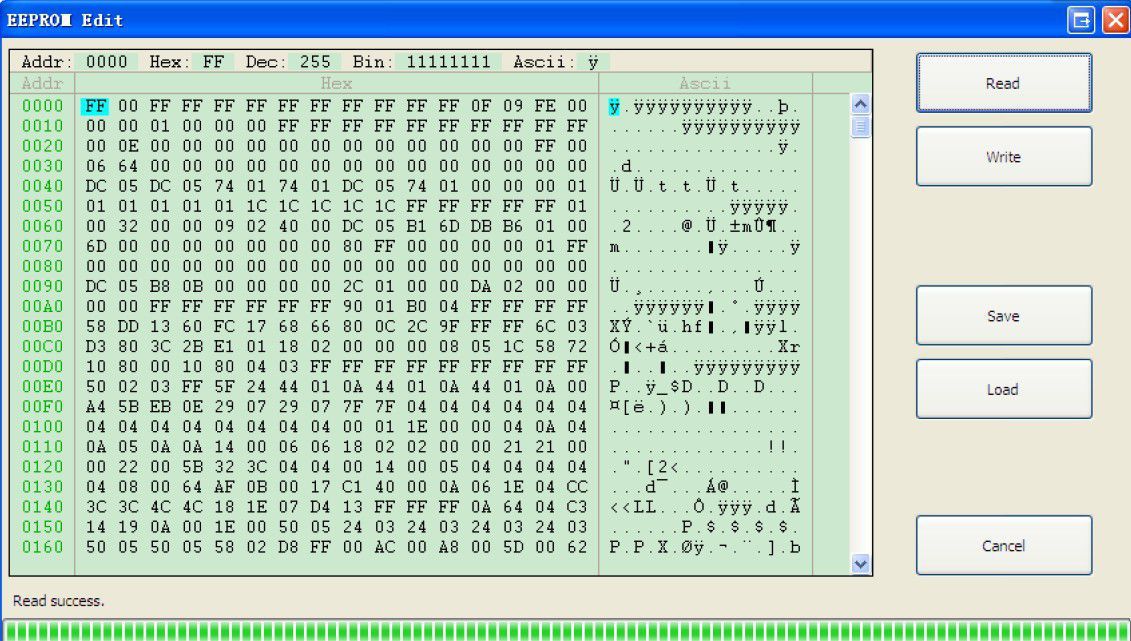Viewport: 1131px width, 641px height.
Task: Select address row 0160
Action: [x=43, y=547]
